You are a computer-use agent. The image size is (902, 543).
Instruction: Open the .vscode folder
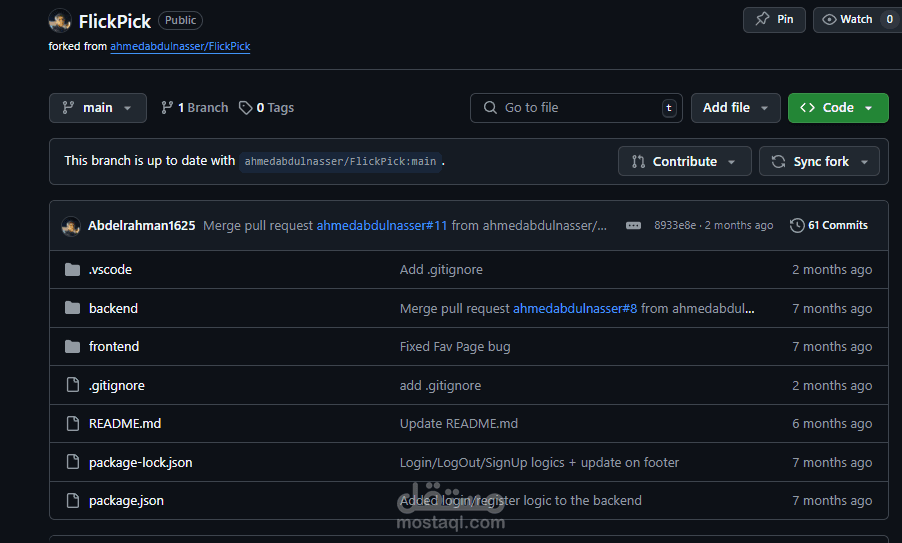[x=110, y=269]
